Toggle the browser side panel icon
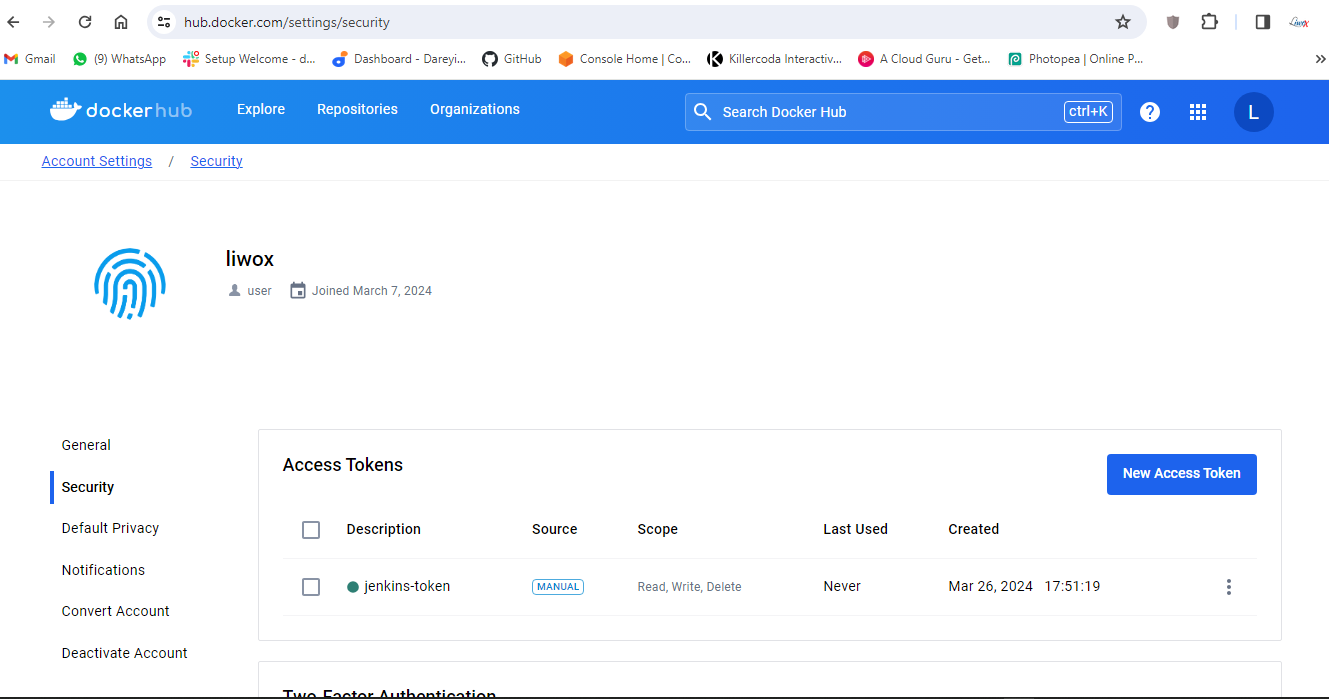The width and height of the screenshot is (1329, 699). [1262, 22]
